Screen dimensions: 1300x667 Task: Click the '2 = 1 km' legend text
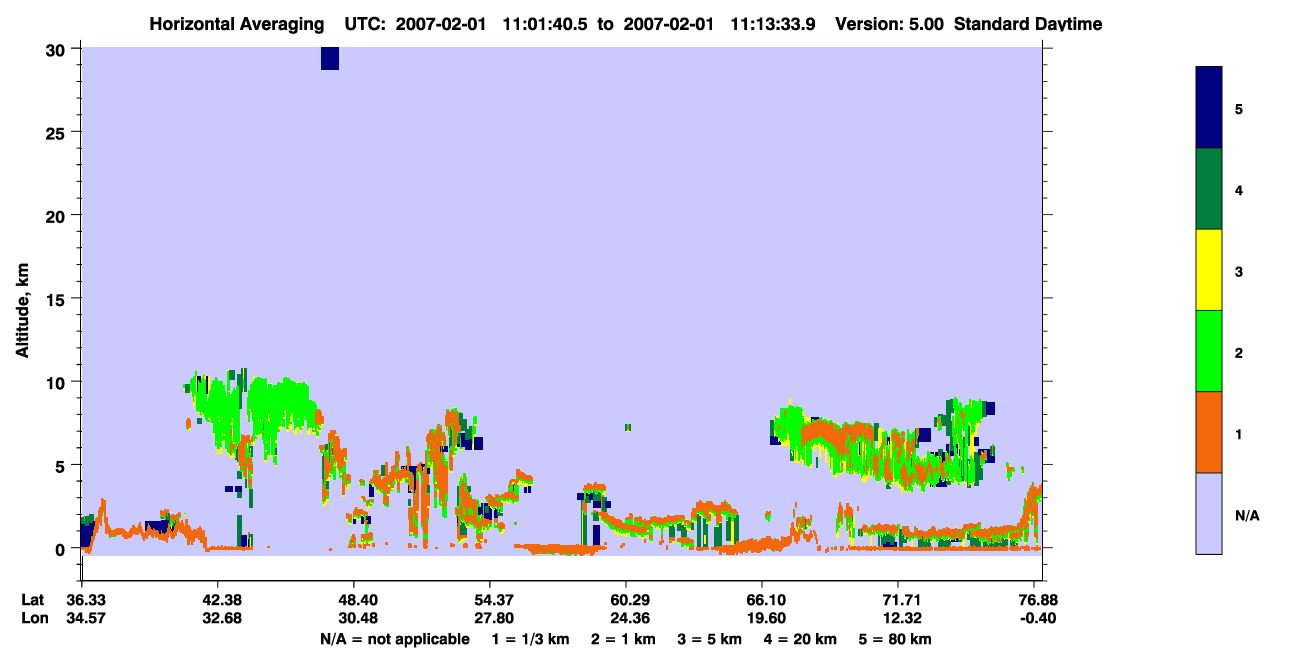click(x=622, y=639)
